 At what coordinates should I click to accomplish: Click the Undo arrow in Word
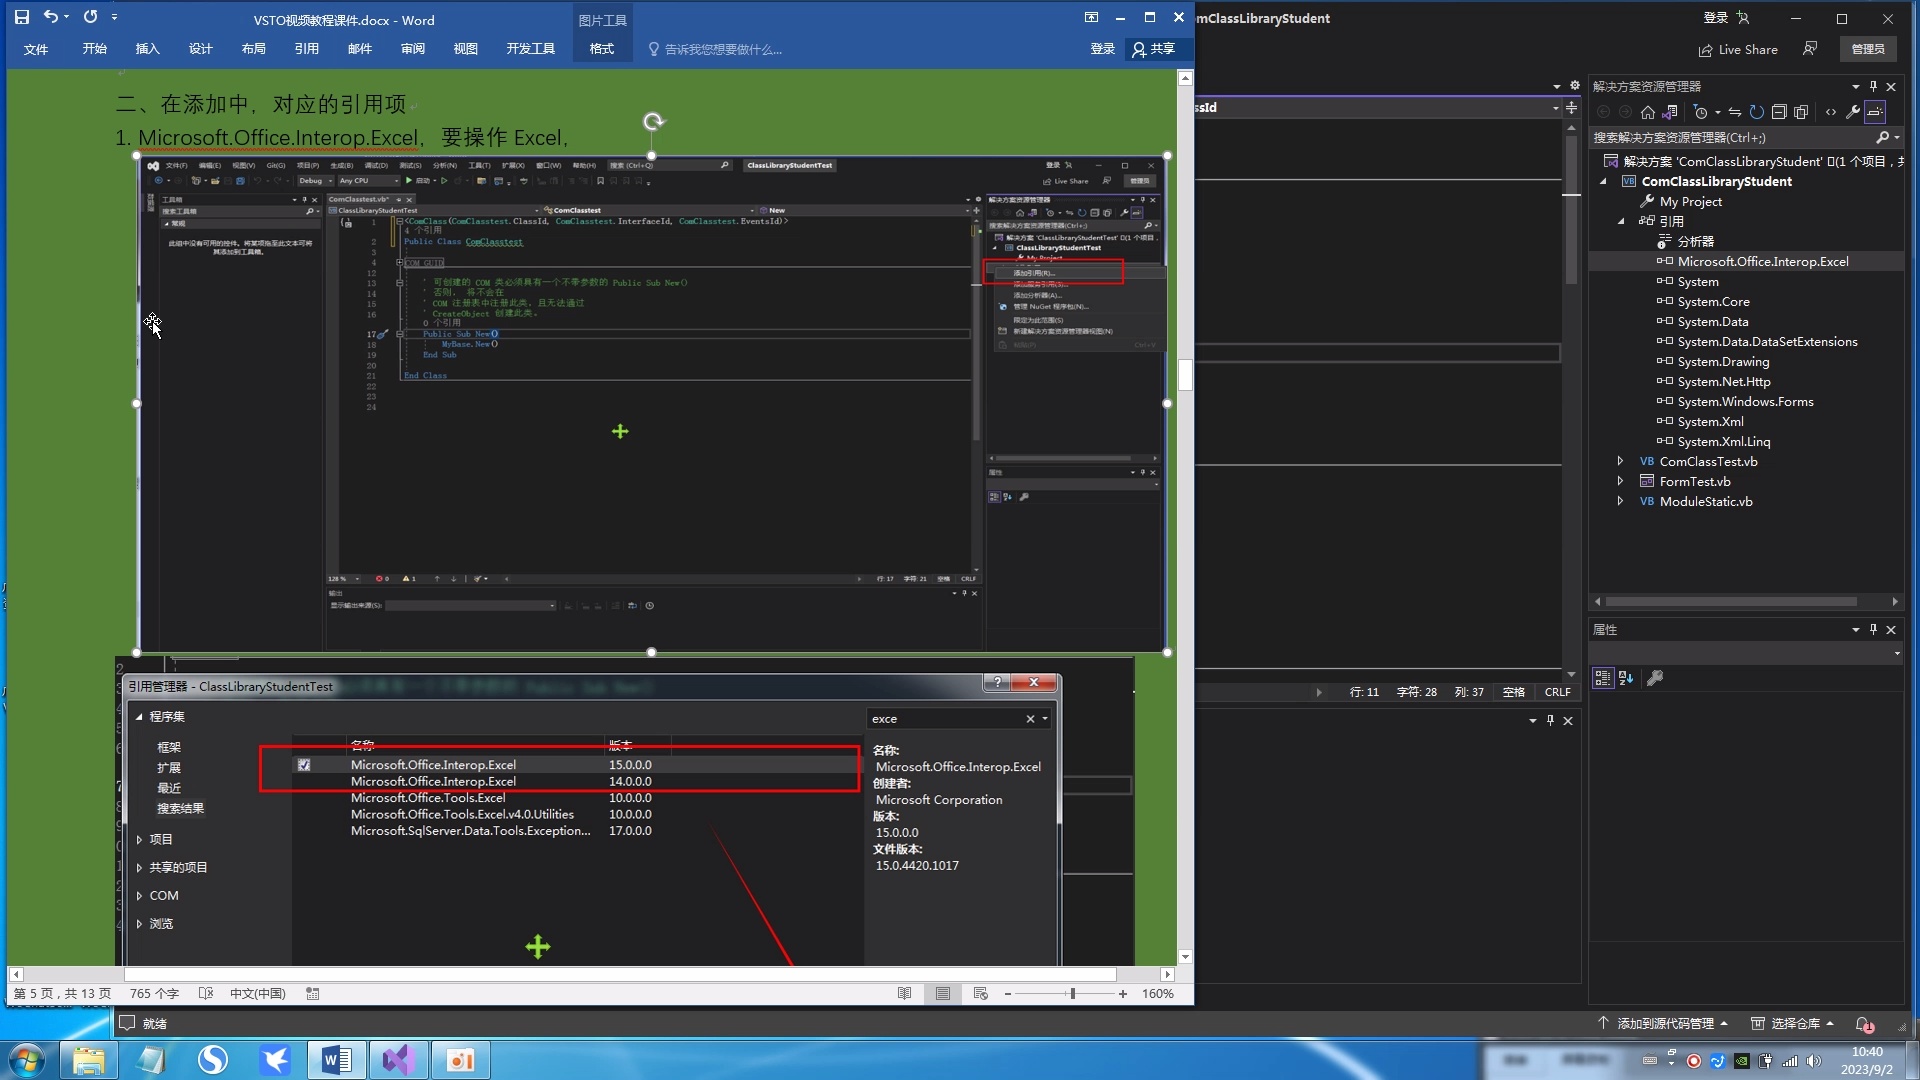click(50, 17)
